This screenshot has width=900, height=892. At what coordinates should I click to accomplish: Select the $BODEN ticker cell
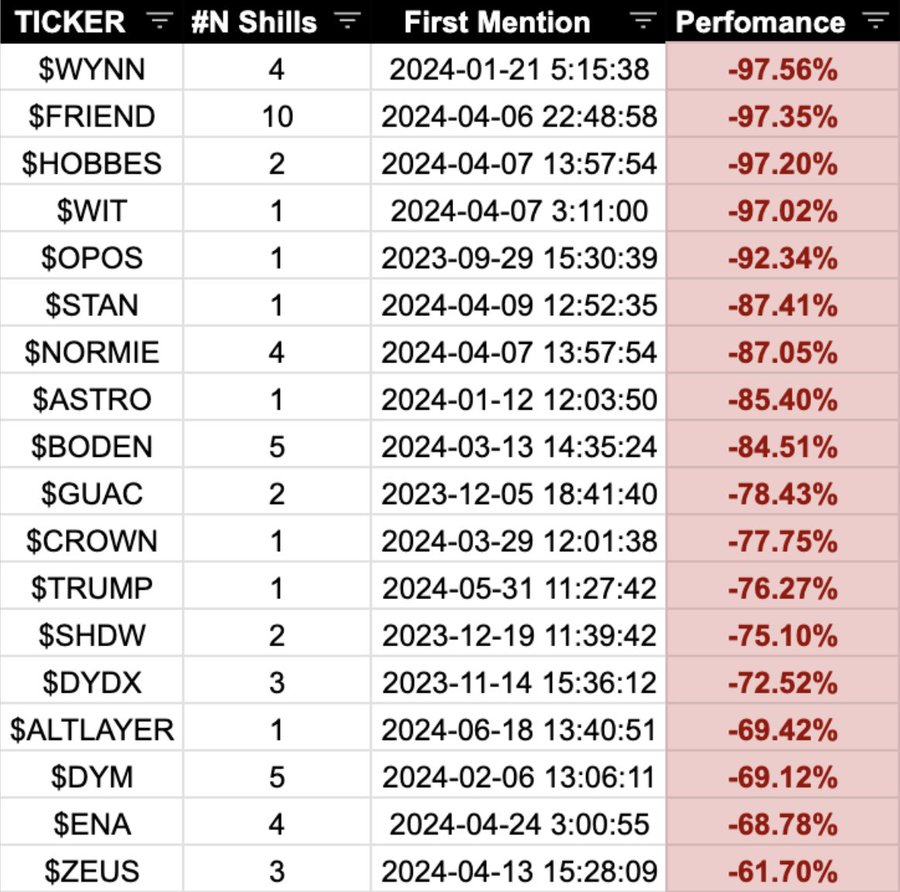(91, 447)
